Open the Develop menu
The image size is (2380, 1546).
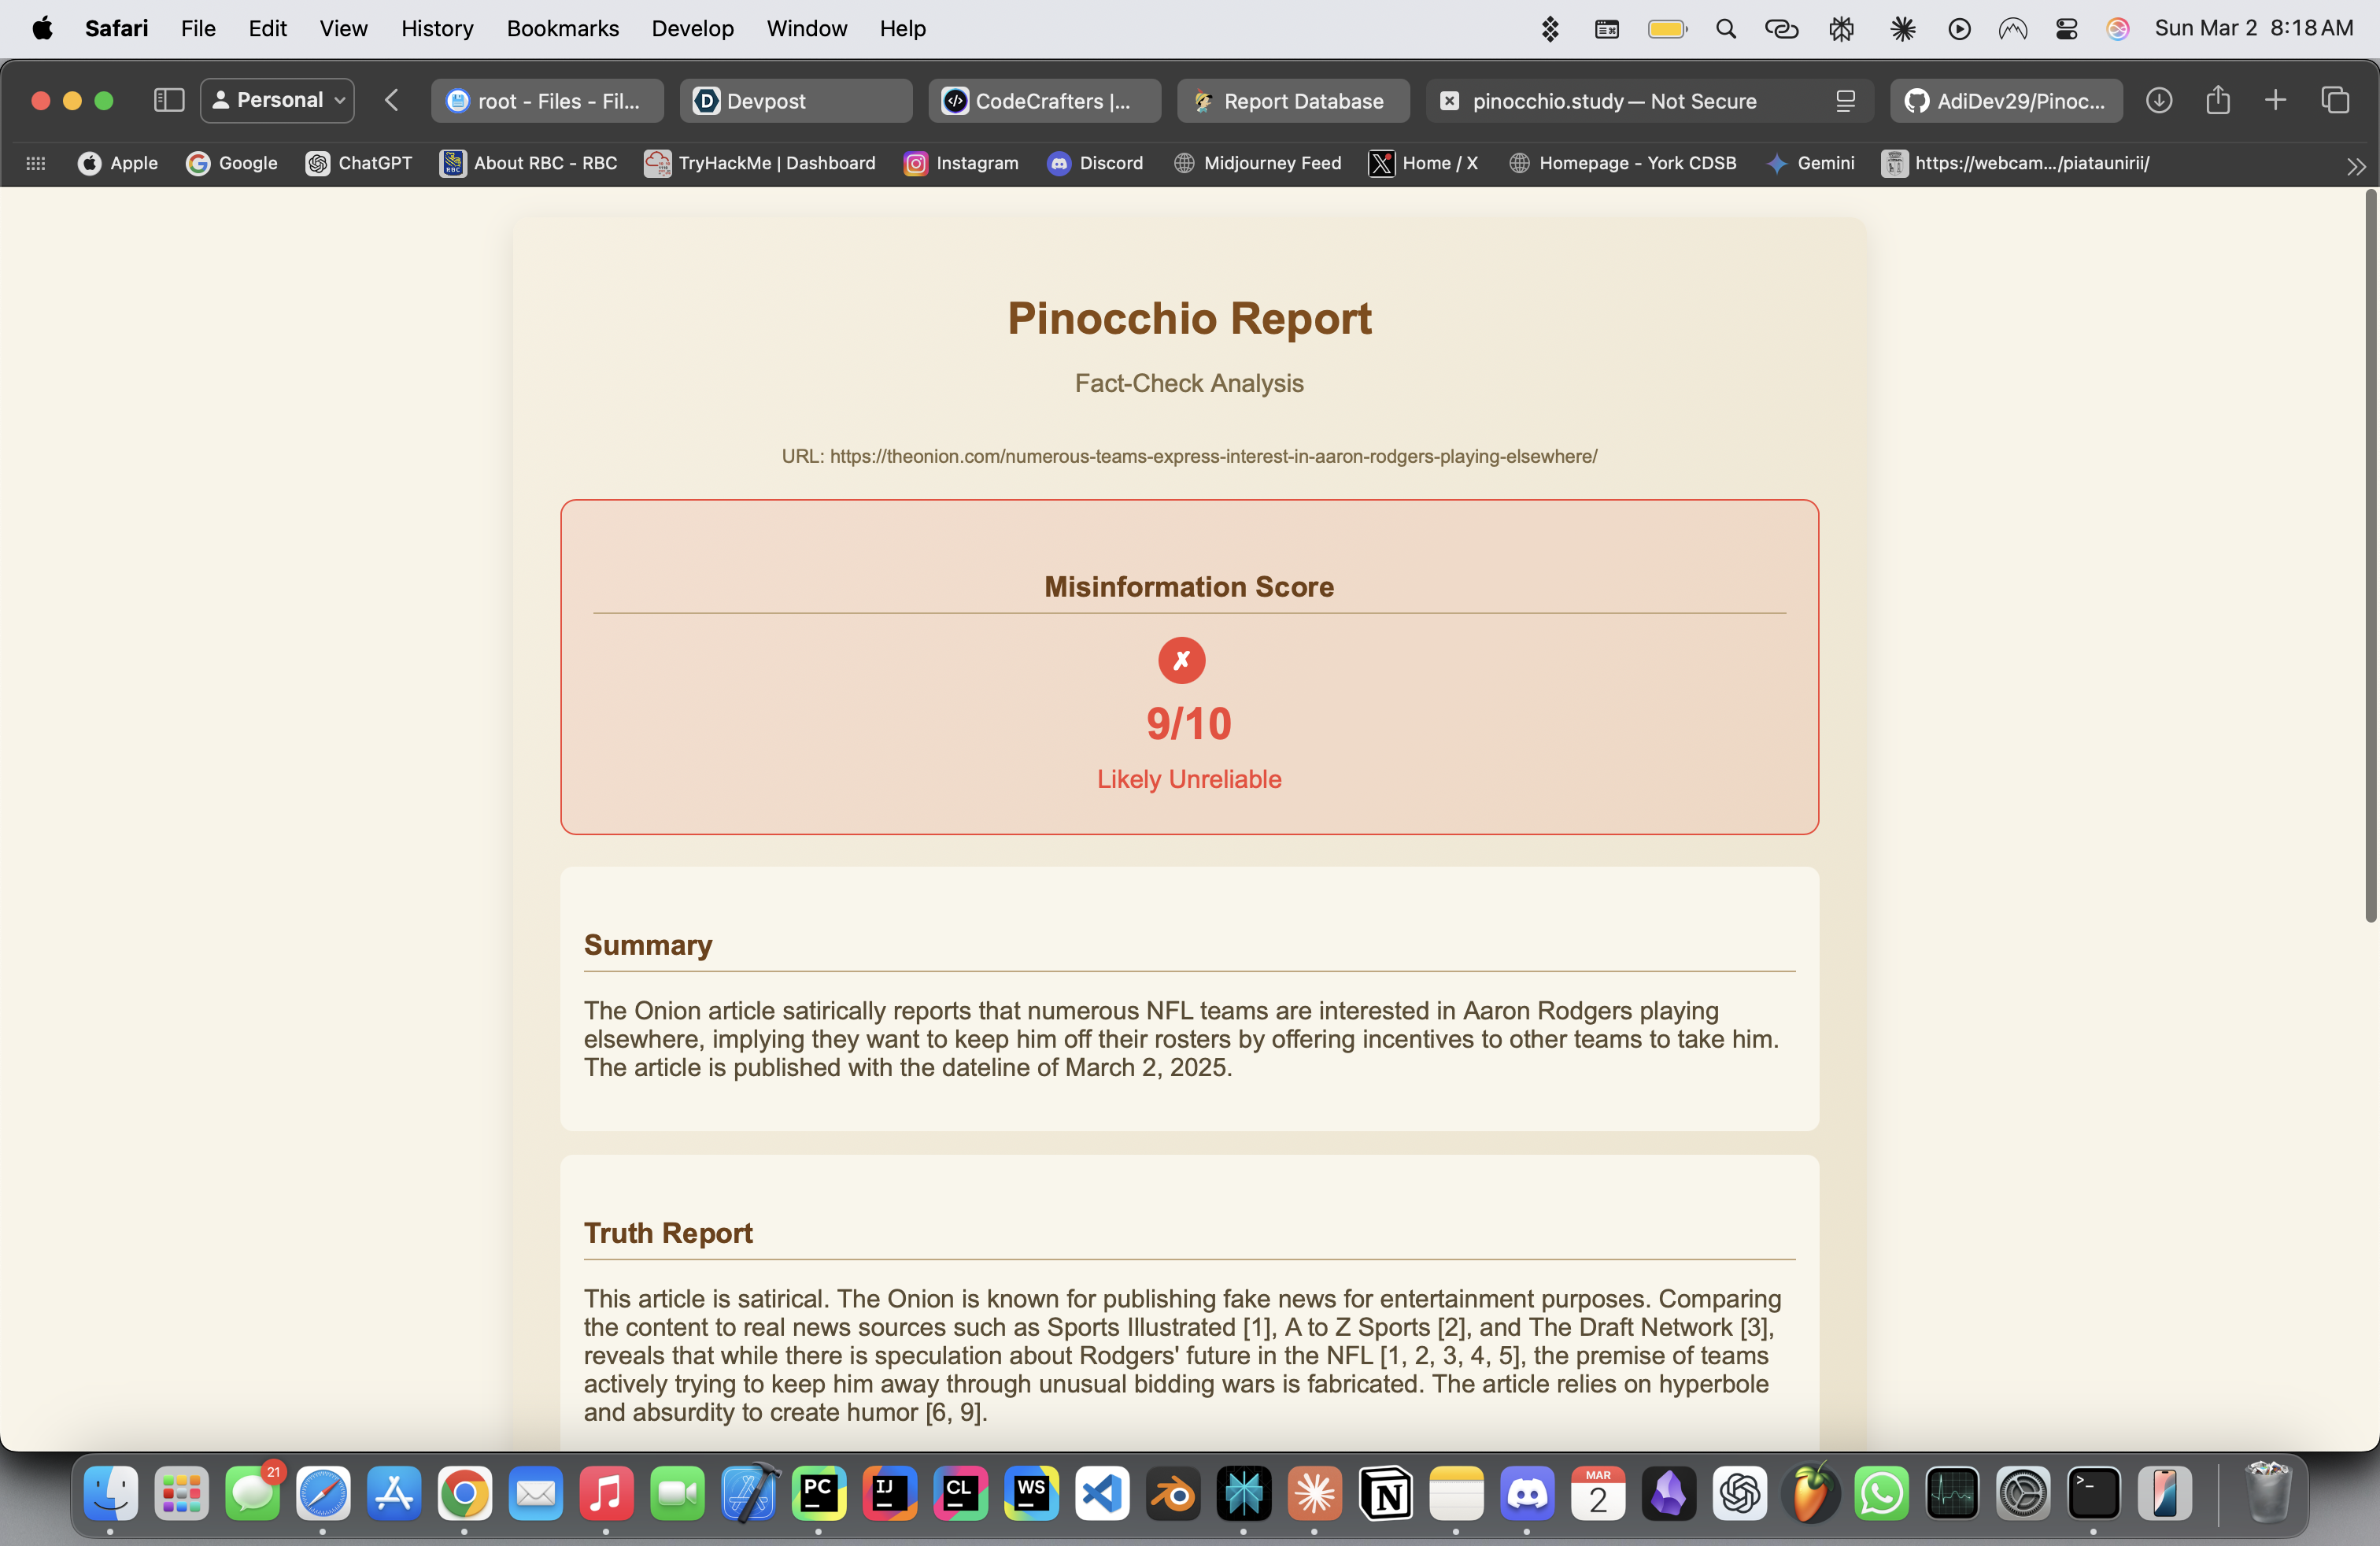pos(692,28)
